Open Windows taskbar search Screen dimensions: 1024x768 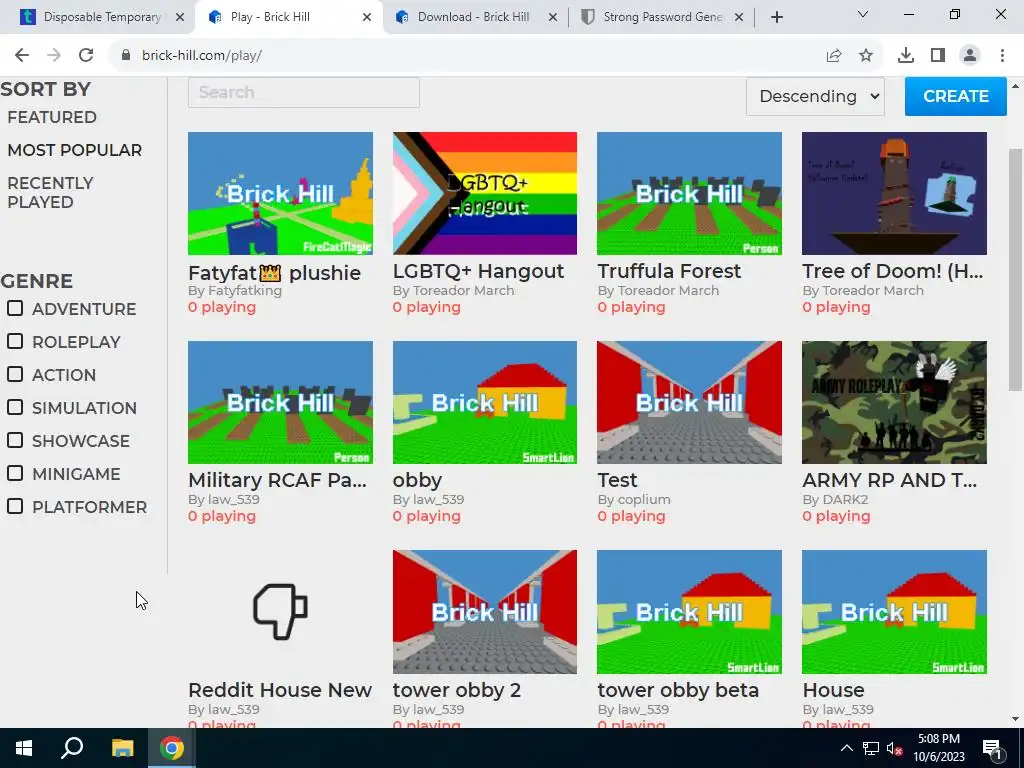pos(72,748)
